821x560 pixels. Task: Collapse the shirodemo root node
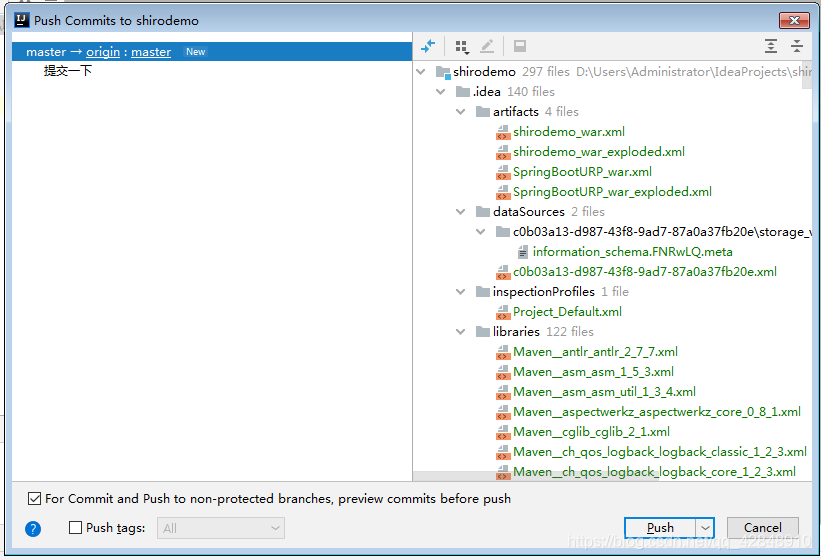tap(421, 72)
